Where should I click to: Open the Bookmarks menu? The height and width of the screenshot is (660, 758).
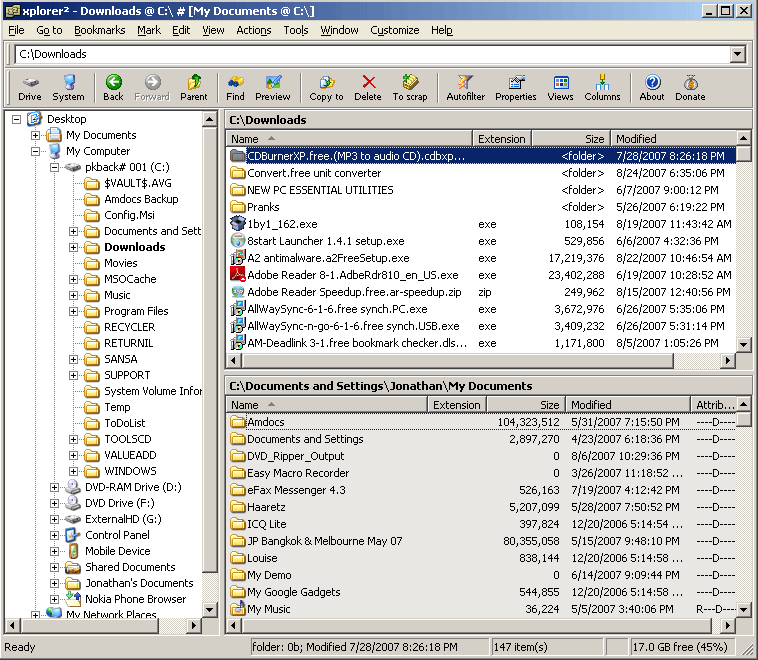tap(100, 30)
